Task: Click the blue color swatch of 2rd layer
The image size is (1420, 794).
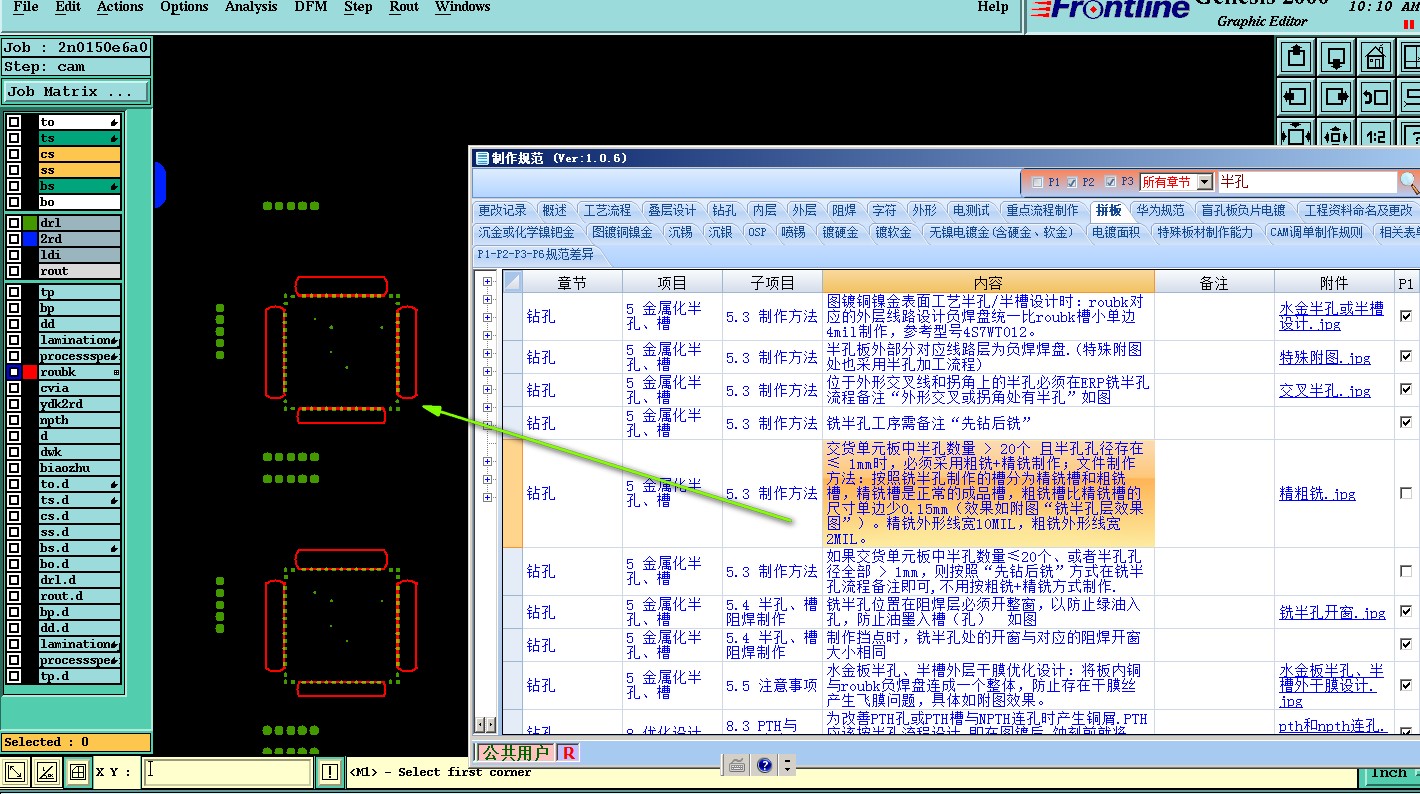Action: click(30, 239)
